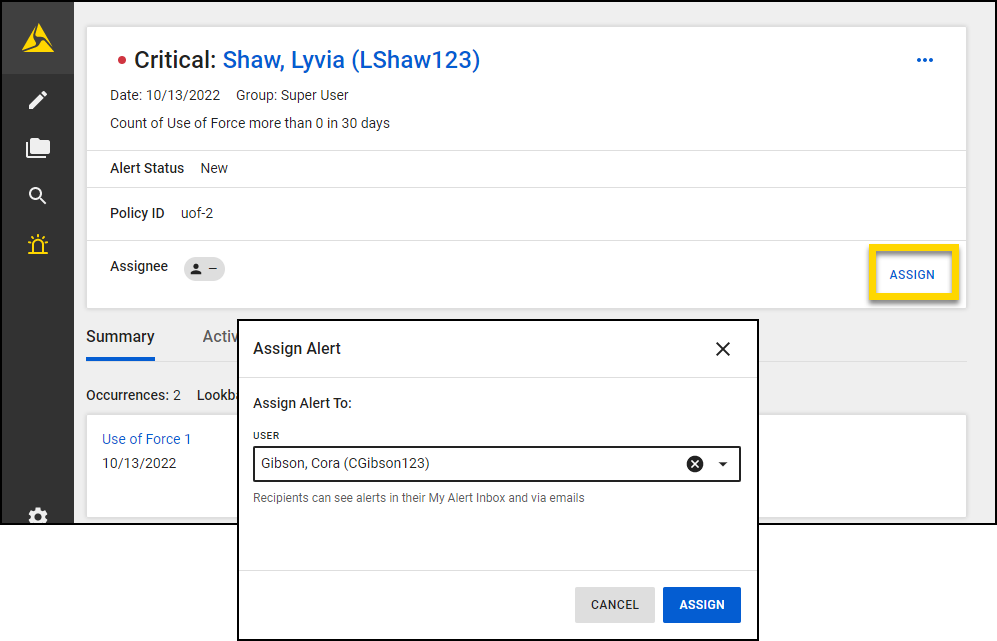The height and width of the screenshot is (641, 997).
Task: Switch to the partially hidden Activity tab
Action: pyautogui.click(x=219, y=337)
